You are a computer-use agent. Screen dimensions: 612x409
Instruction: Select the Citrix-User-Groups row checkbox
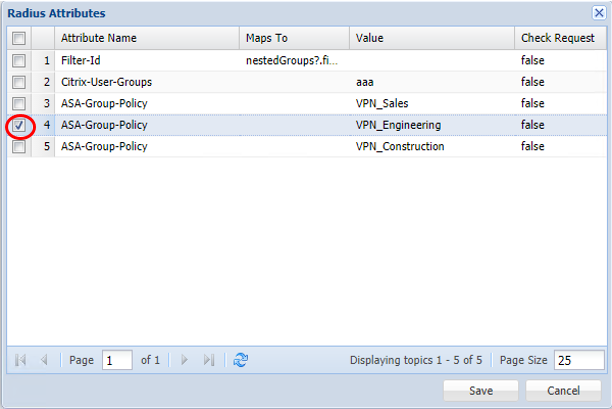[18, 82]
